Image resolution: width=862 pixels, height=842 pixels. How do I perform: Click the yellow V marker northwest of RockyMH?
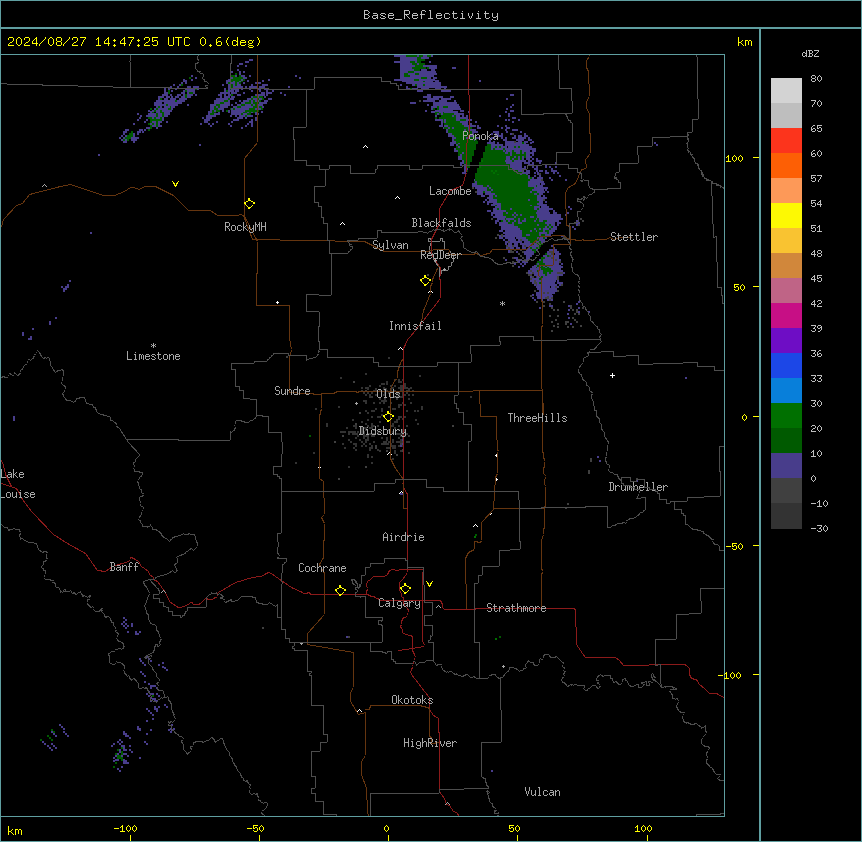[175, 184]
